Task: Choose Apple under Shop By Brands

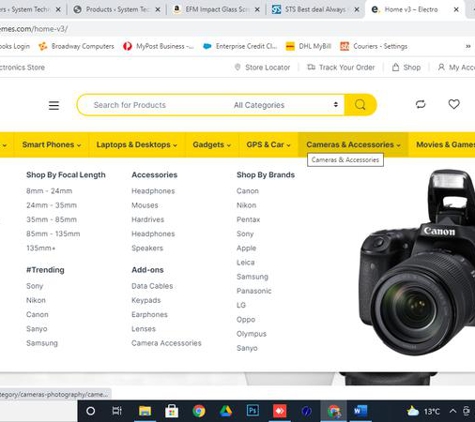Action: (246, 248)
